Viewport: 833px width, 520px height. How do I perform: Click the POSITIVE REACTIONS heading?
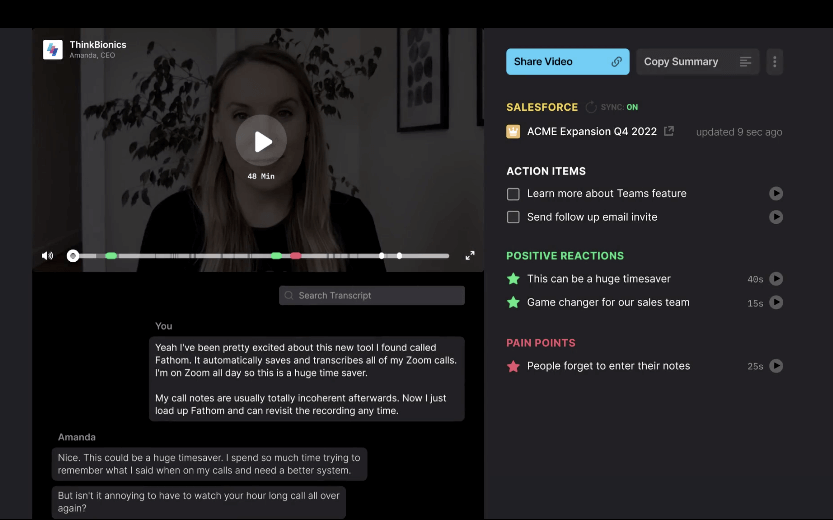click(565, 256)
